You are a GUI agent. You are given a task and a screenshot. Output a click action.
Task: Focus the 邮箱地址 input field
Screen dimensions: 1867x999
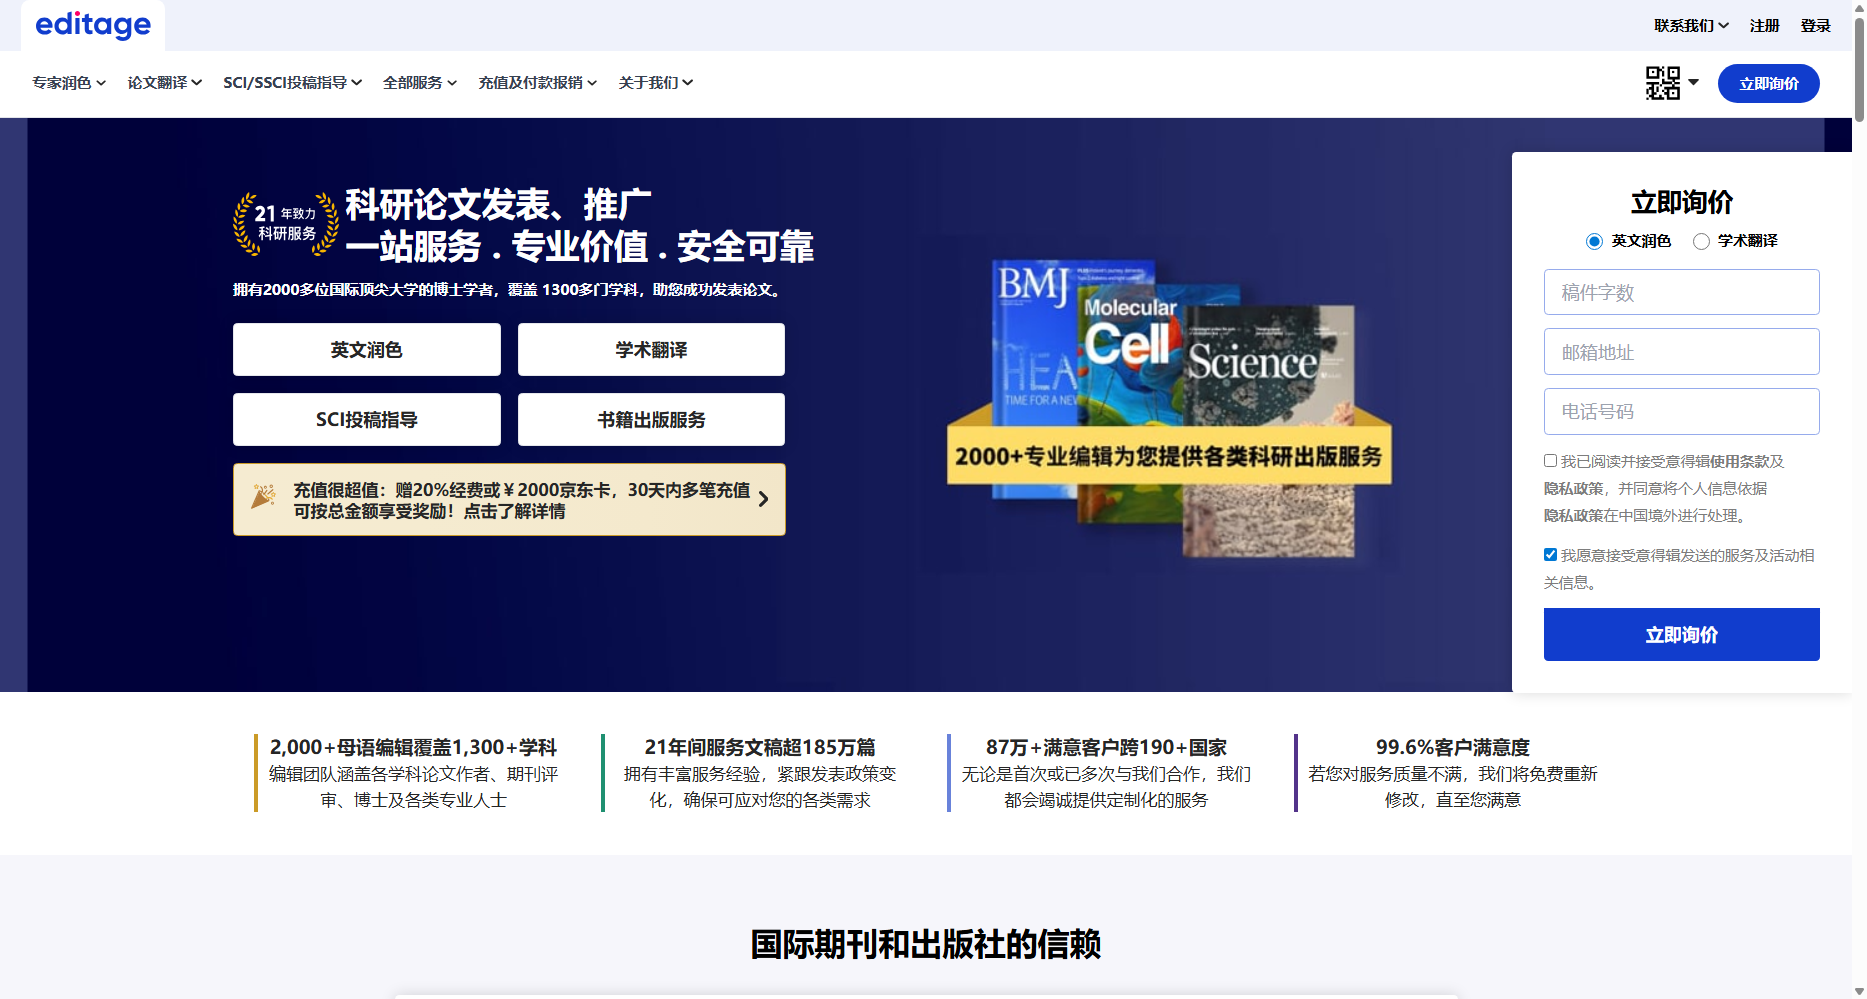(x=1682, y=352)
